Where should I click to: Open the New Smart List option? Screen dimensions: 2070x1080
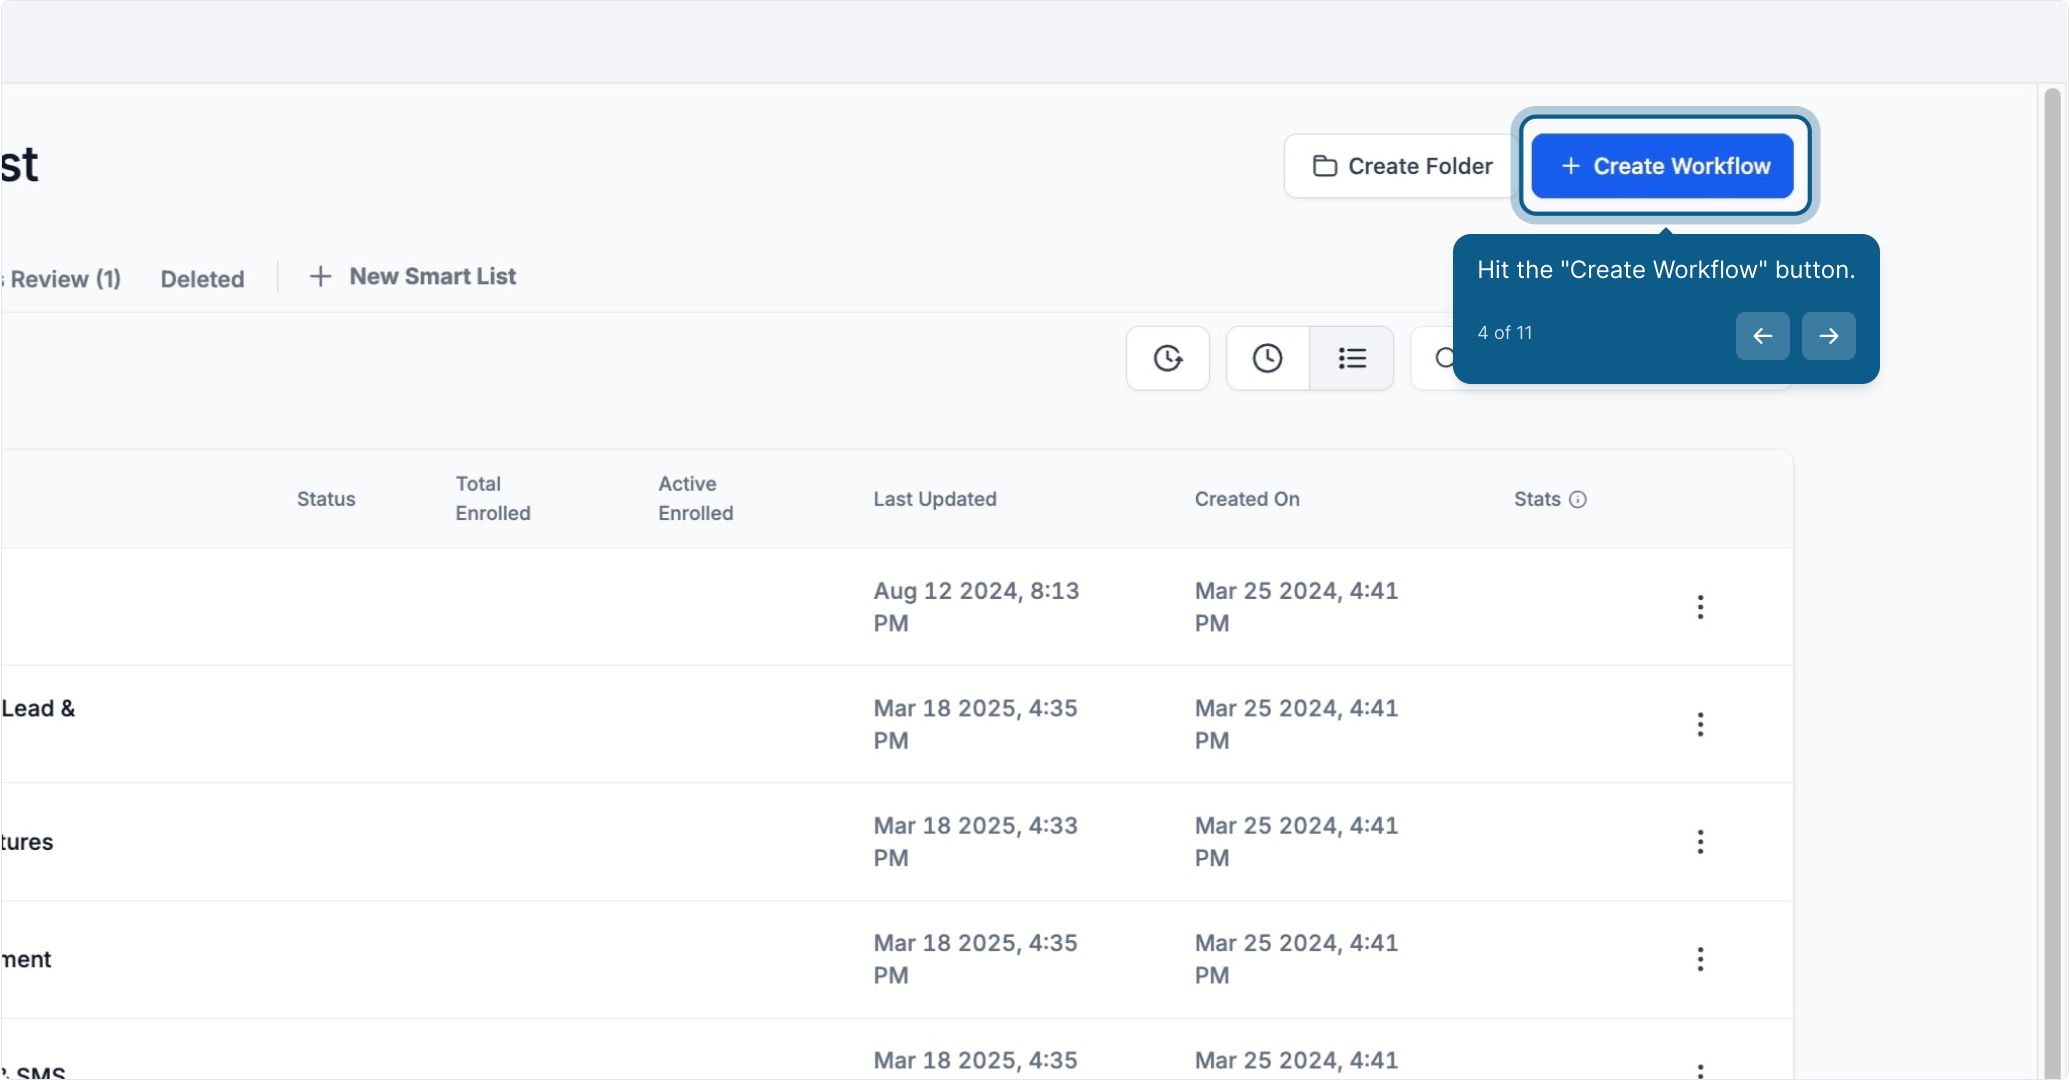[413, 277]
